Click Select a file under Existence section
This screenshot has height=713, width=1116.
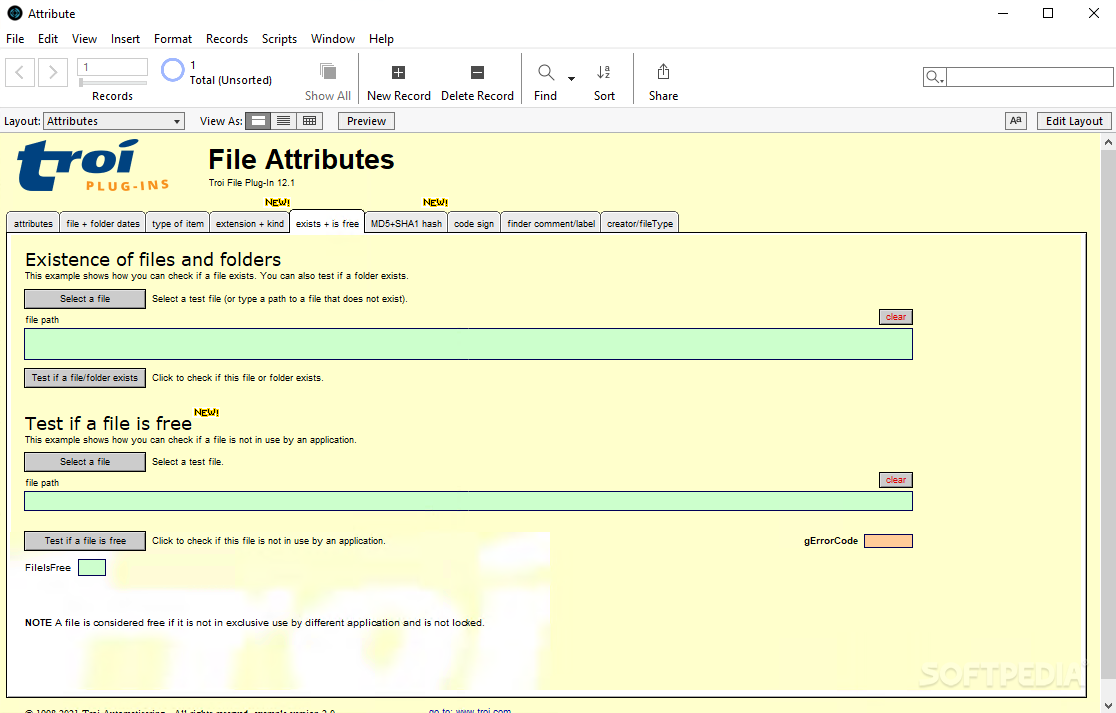click(85, 299)
